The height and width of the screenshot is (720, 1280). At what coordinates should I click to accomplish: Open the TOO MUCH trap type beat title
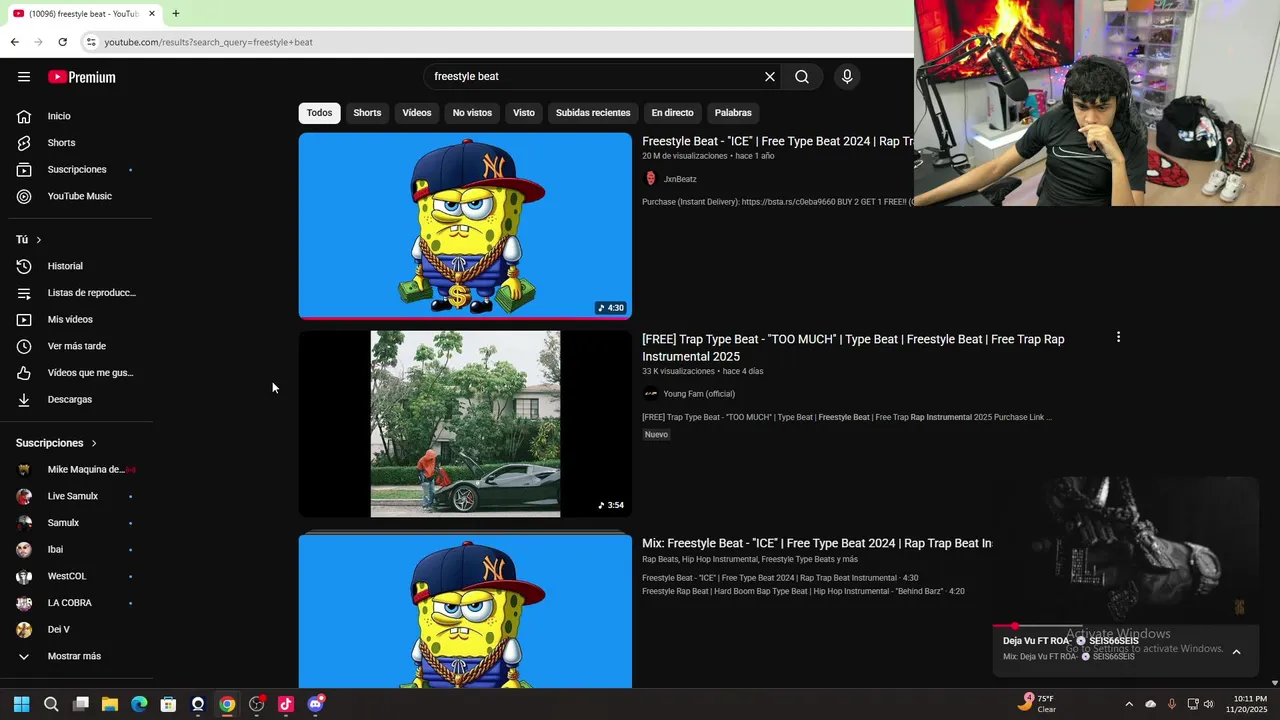point(853,348)
